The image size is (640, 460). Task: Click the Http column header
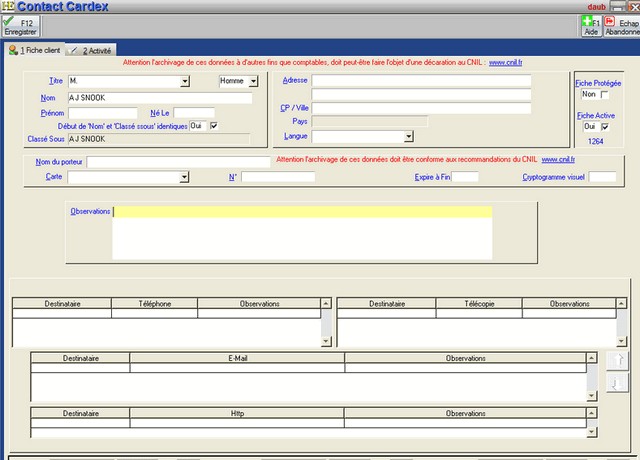tap(237, 413)
